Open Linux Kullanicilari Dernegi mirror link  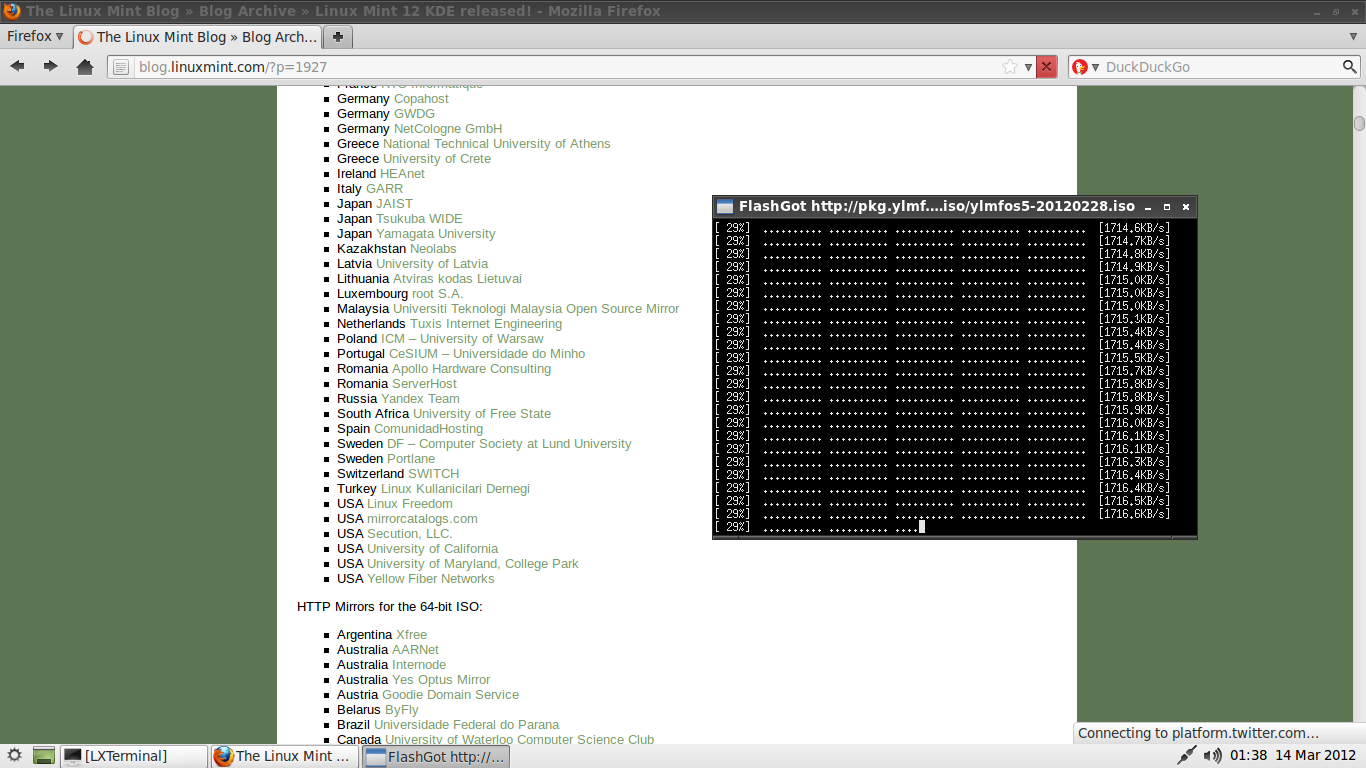(455, 488)
